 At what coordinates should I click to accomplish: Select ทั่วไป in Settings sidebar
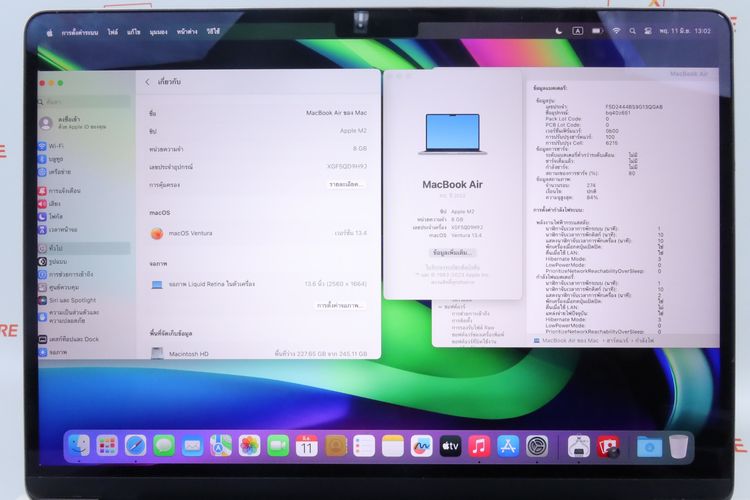point(84,248)
